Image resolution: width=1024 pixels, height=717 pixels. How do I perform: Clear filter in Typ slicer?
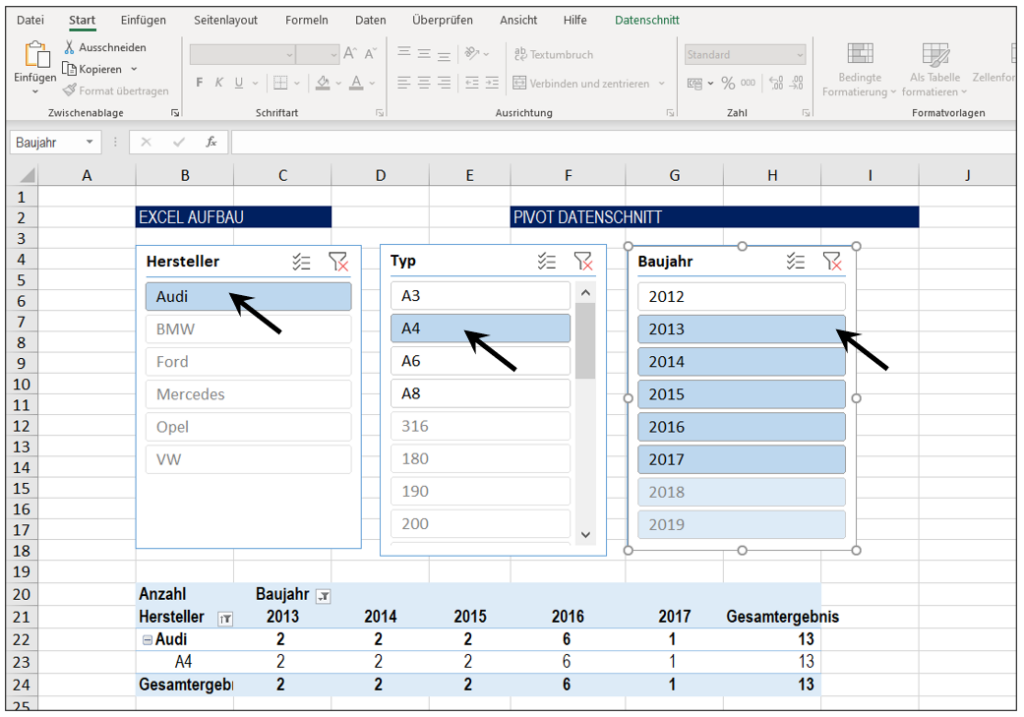click(x=583, y=261)
